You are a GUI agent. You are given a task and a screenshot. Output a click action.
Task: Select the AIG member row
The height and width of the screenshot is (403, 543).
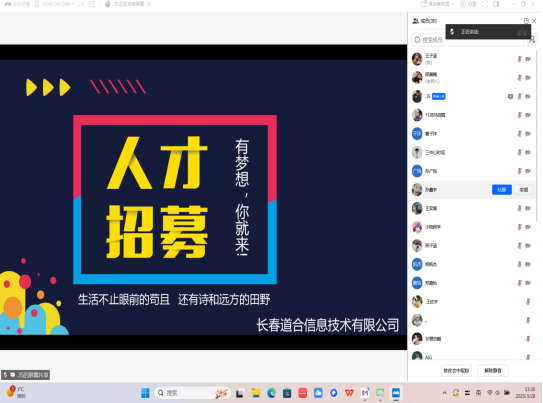click(473, 356)
